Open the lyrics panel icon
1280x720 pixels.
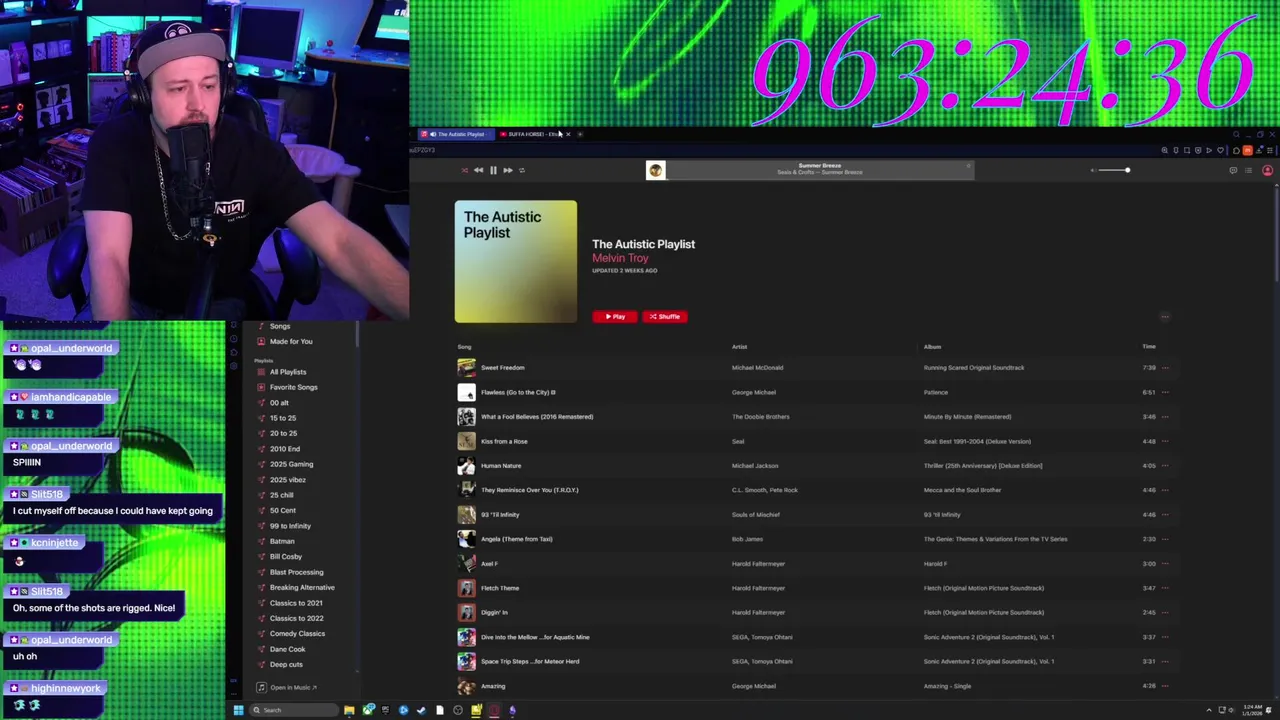(1233, 170)
